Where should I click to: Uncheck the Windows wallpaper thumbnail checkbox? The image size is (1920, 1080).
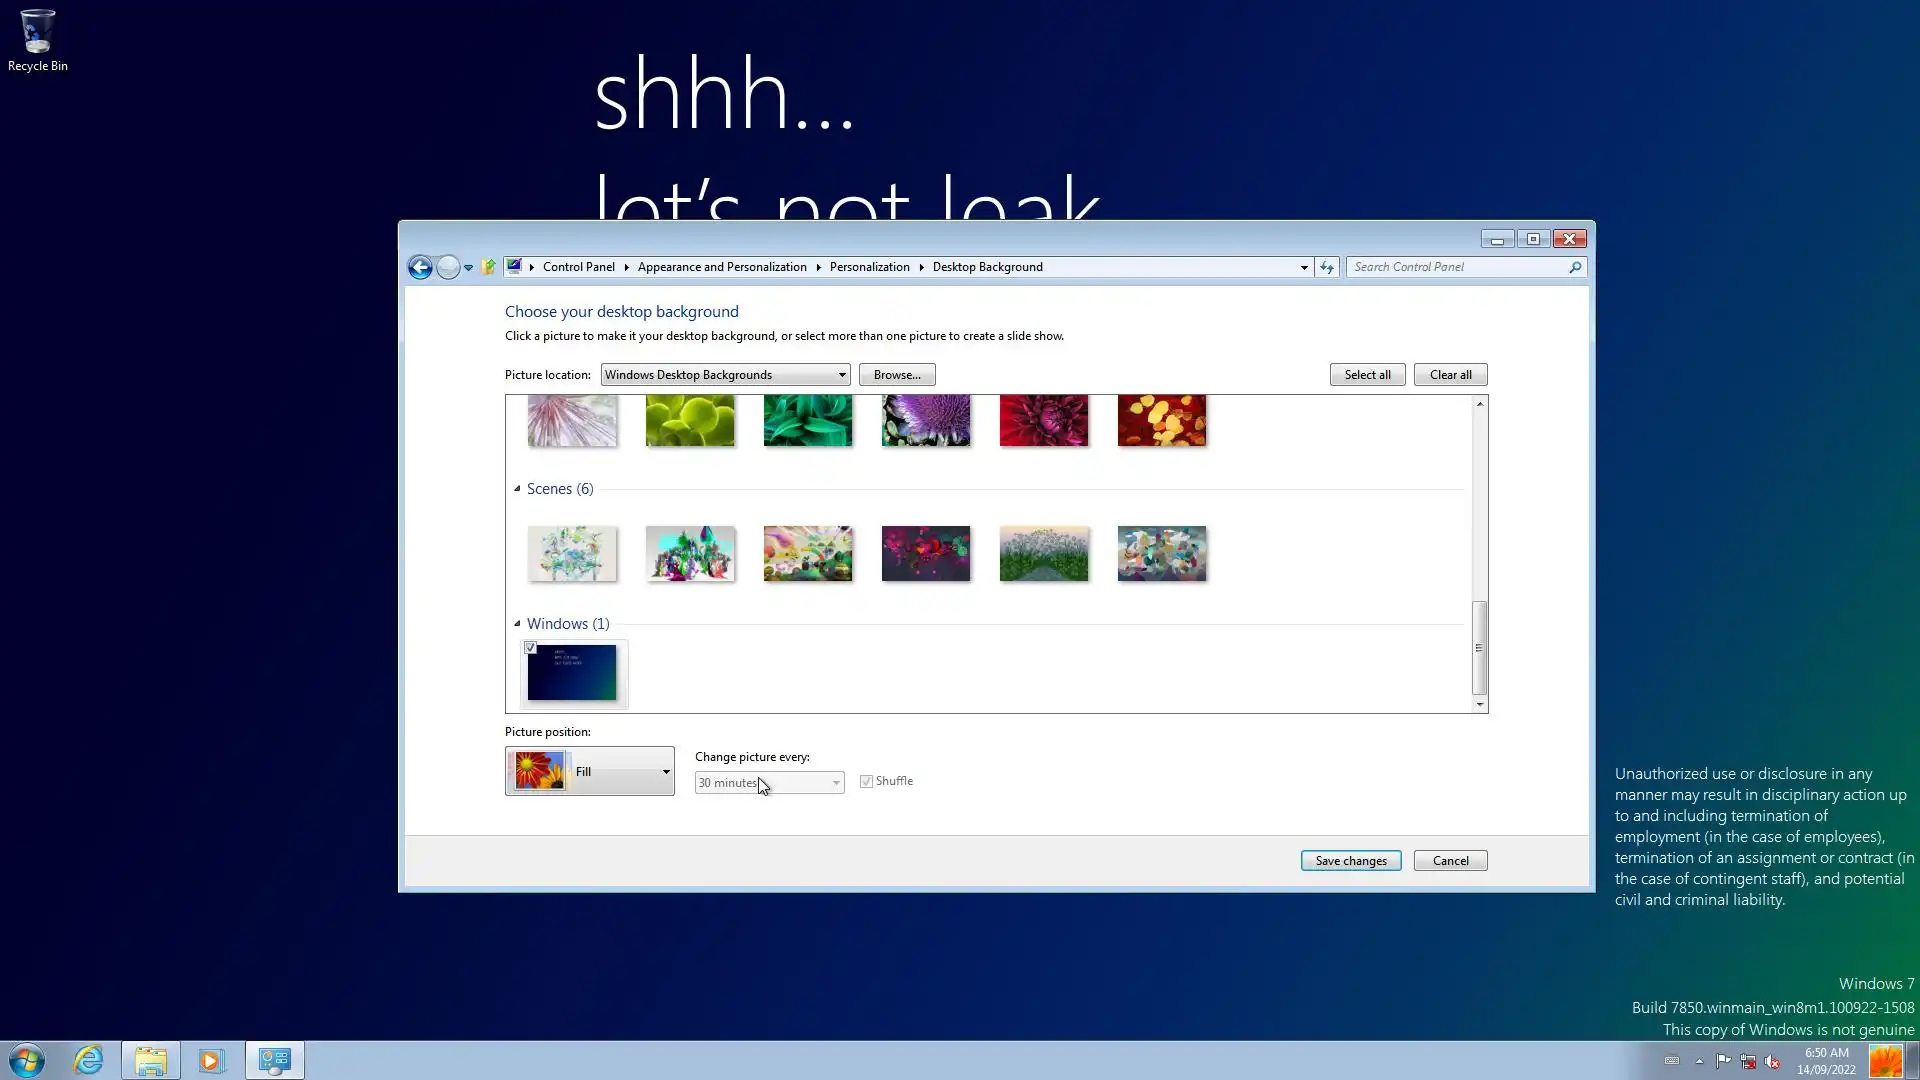coord(531,649)
